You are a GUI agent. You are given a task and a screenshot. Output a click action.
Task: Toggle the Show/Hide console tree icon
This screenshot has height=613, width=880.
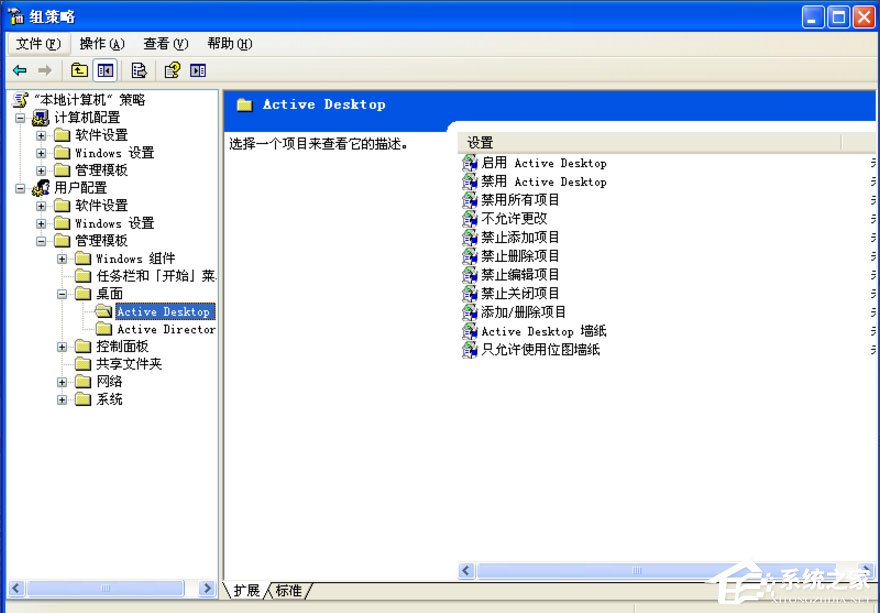pyautogui.click(x=107, y=70)
